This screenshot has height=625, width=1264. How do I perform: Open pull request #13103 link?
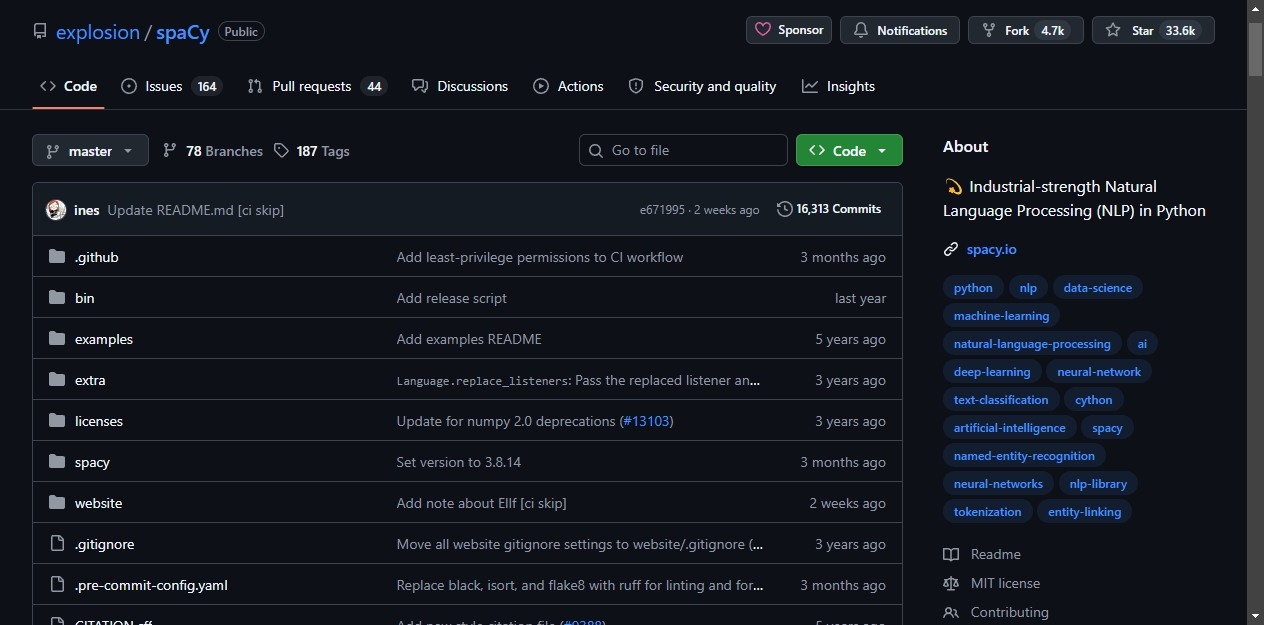click(646, 421)
